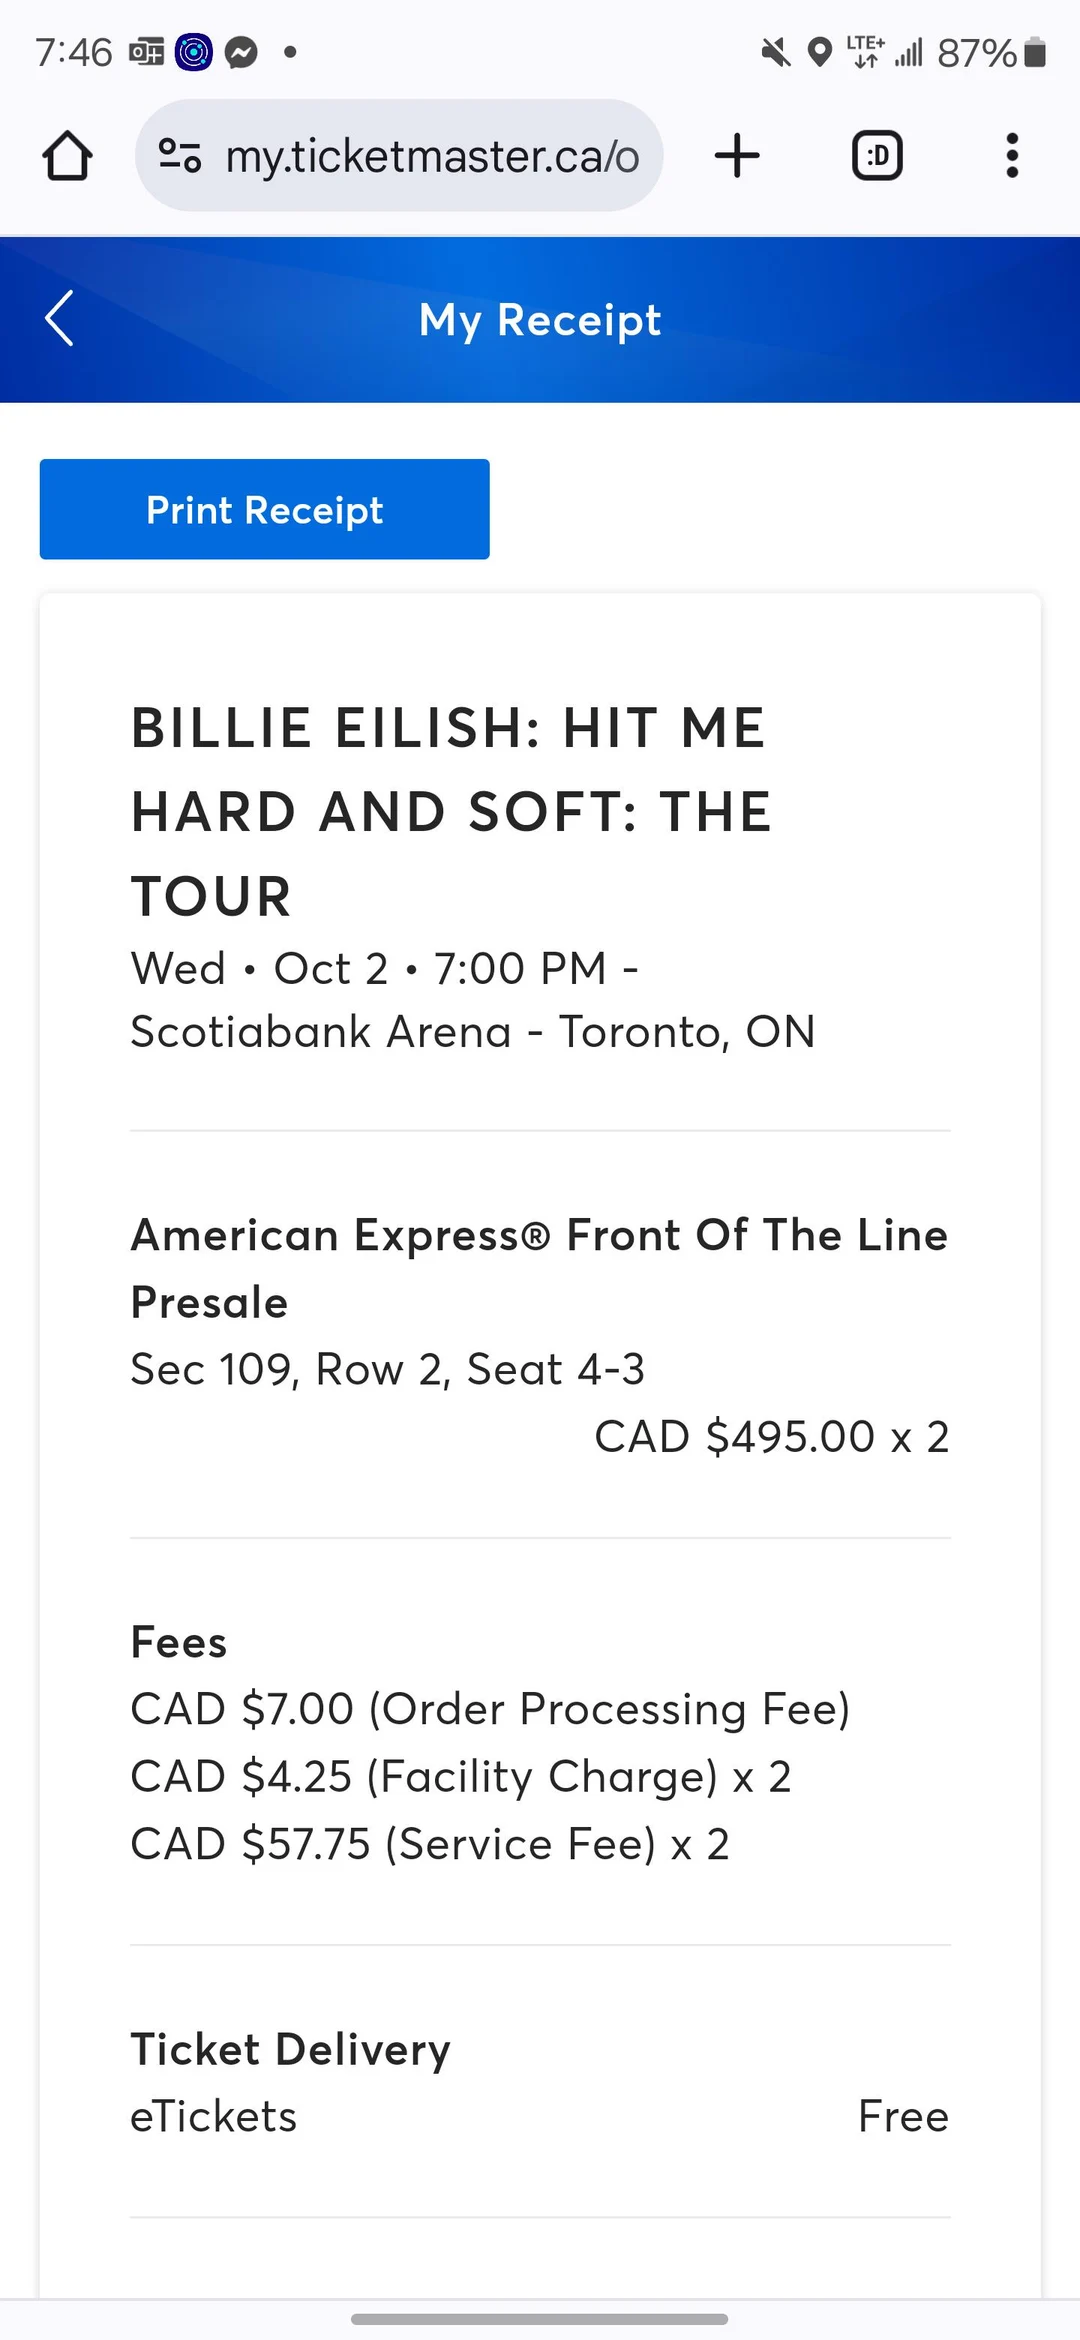Tap the eTickets delivery link
The width and height of the screenshot is (1080, 2340).
pos(213,2115)
